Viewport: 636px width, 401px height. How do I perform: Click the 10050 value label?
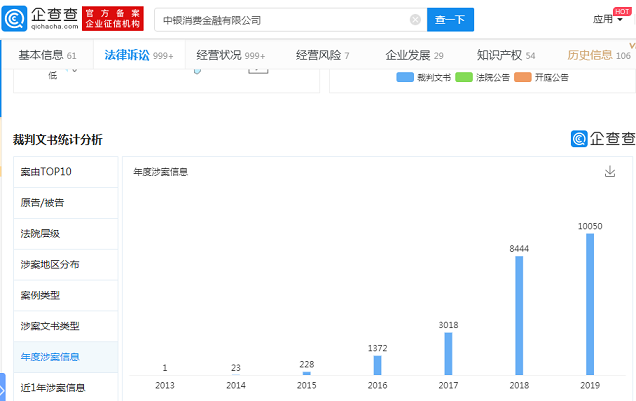pos(590,226)
